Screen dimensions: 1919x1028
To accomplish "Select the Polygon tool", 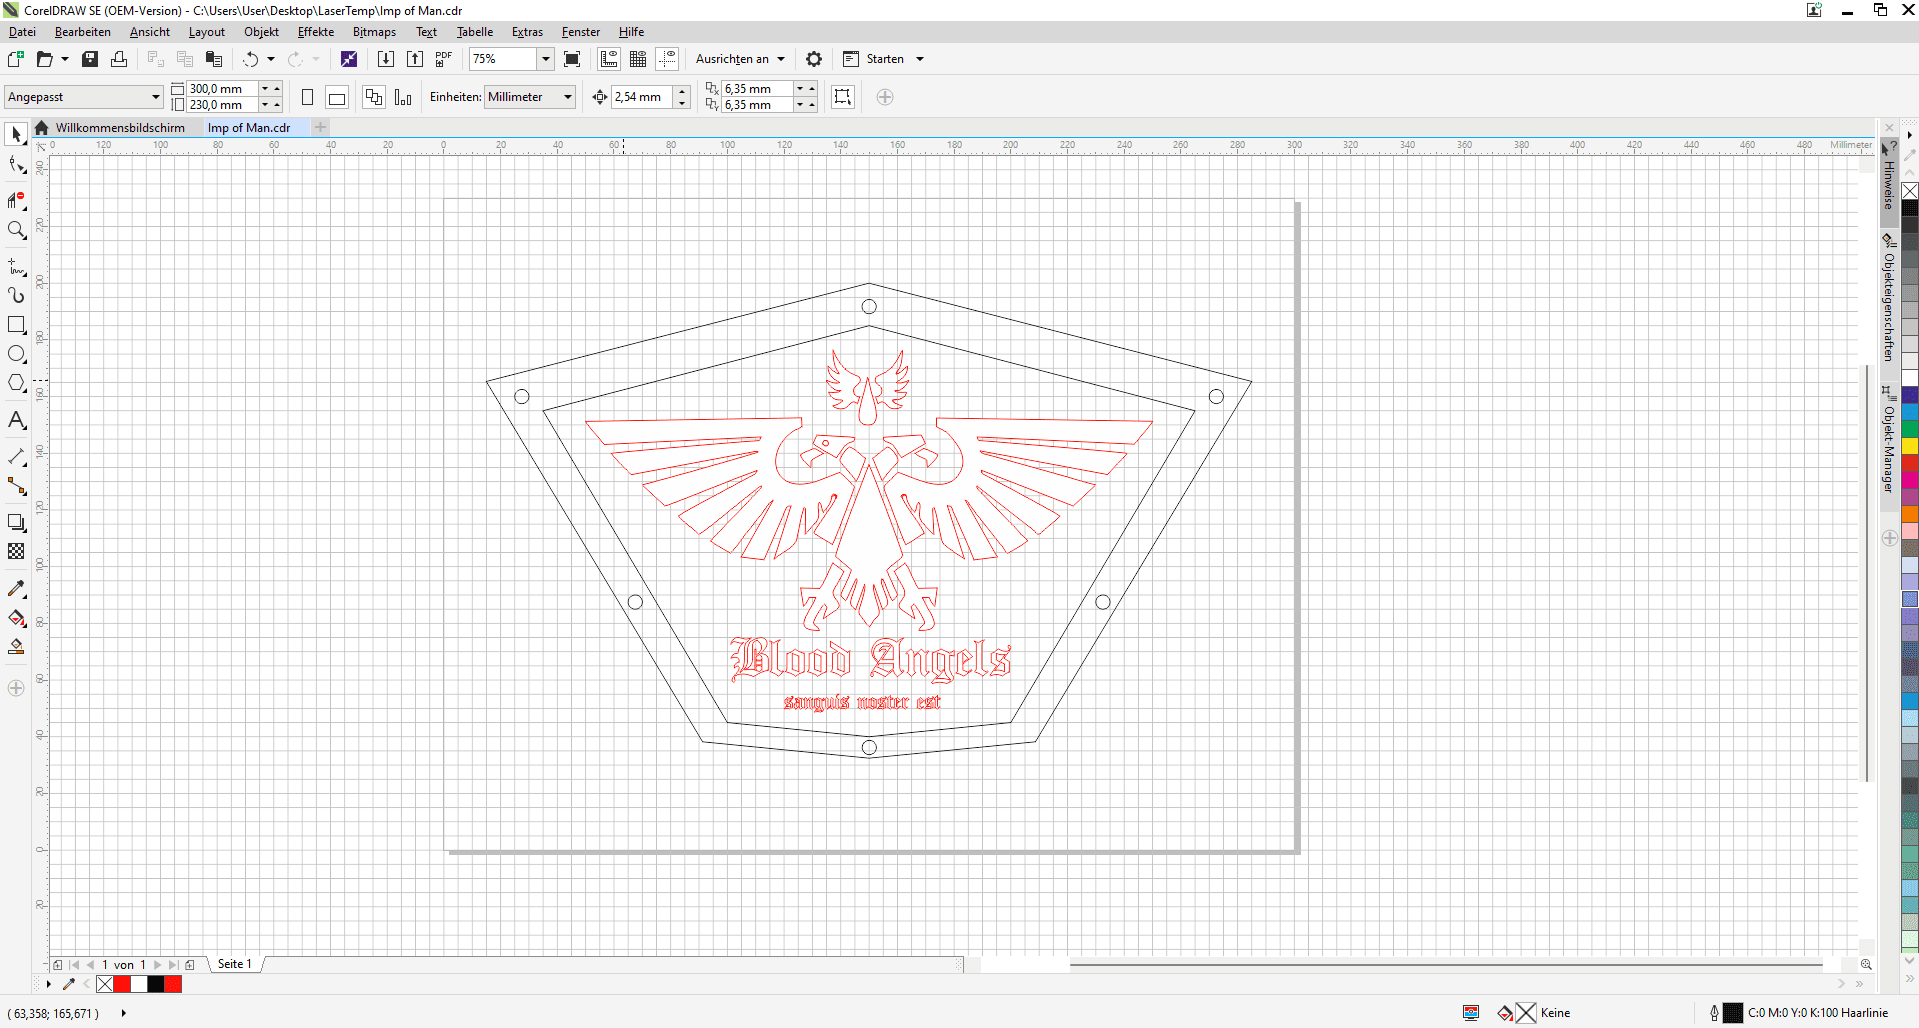I will (x=16, y=383).
